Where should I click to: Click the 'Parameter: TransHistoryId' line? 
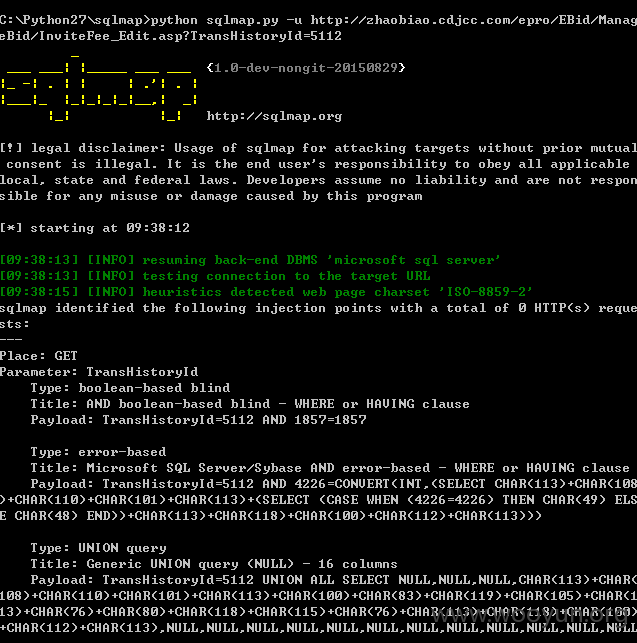tap(99, 372)
